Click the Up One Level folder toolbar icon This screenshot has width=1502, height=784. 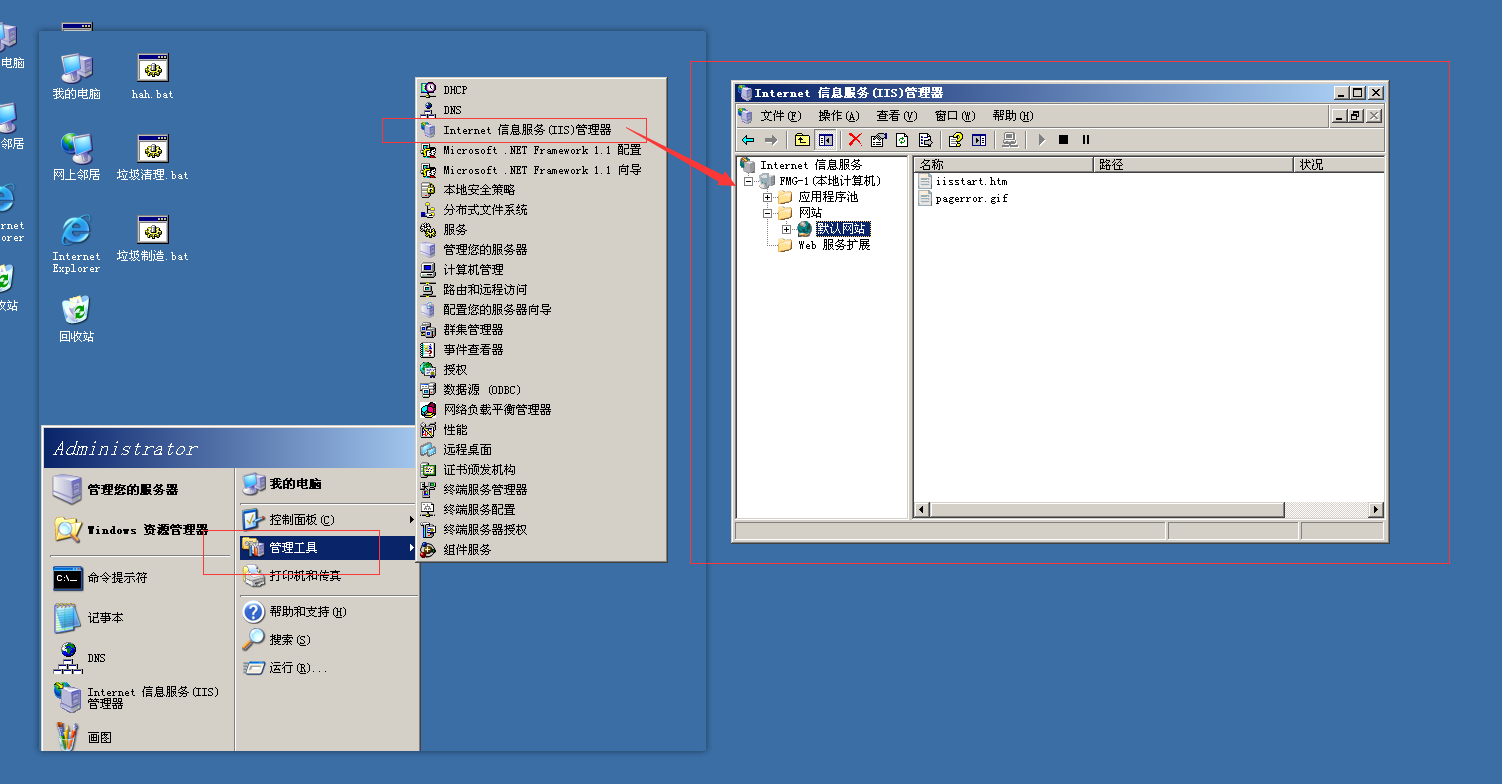(x=802, y=140)
